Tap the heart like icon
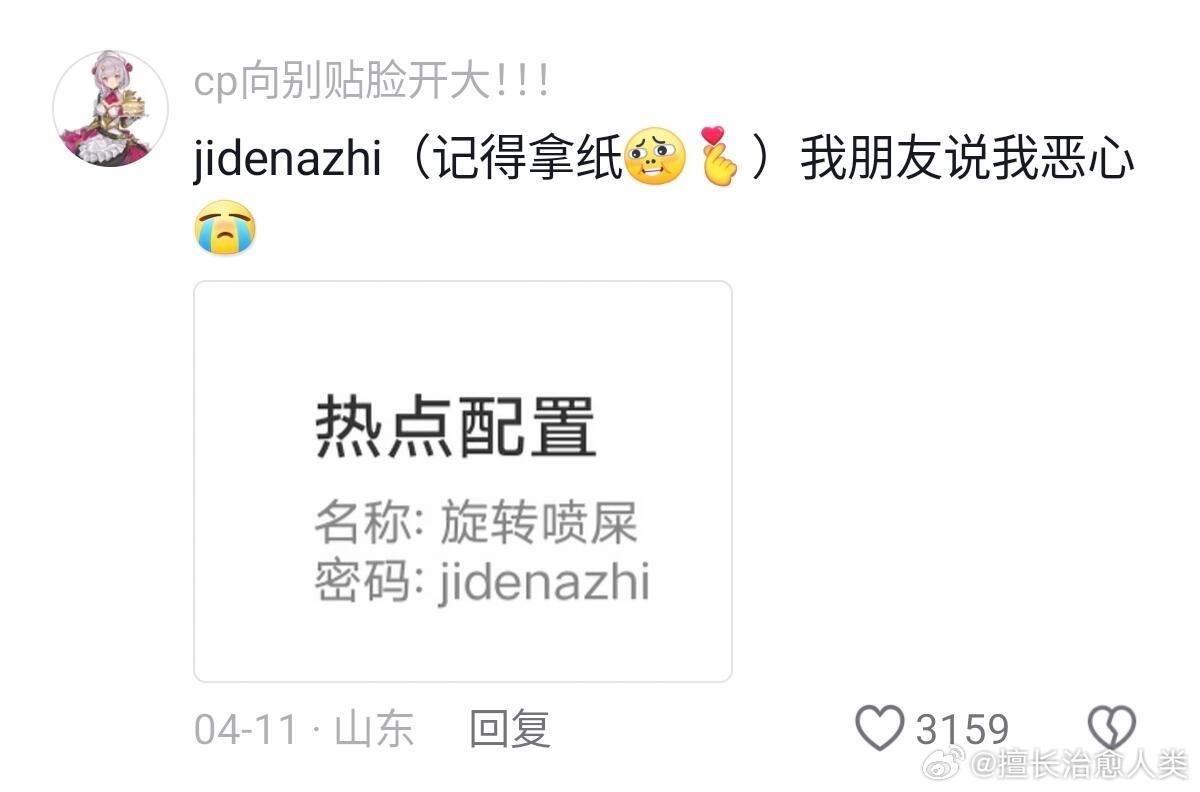Screen dimensions: 1200x792 coord(880,727)
